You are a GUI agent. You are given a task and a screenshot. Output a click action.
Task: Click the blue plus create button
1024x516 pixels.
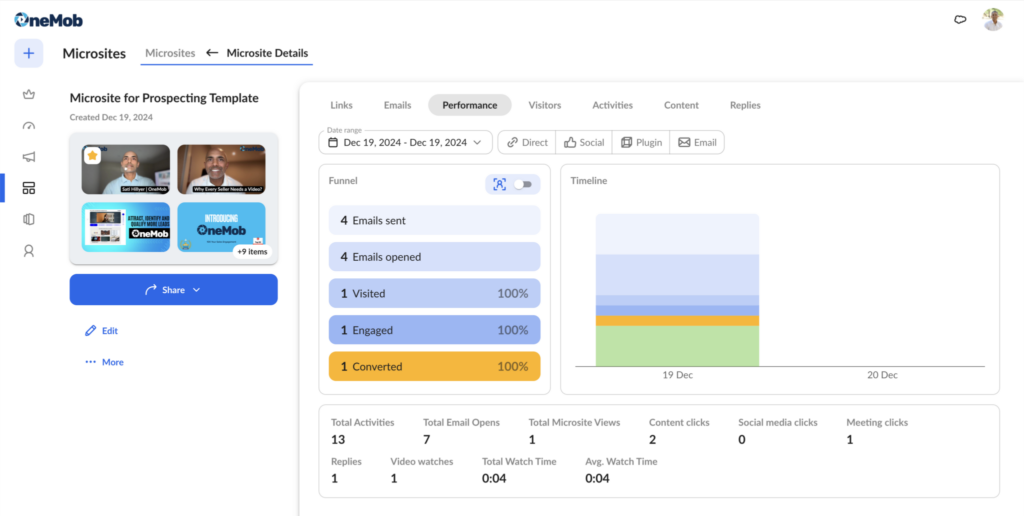[x=28, y=54]
